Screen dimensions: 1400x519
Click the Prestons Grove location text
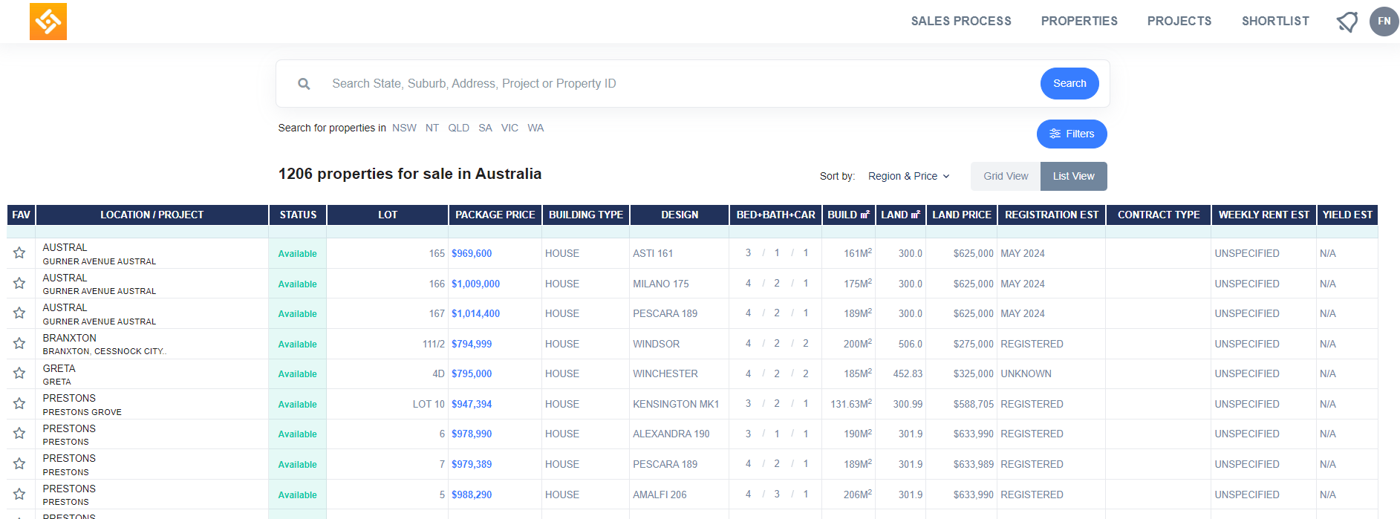click(x=82, y=412)
